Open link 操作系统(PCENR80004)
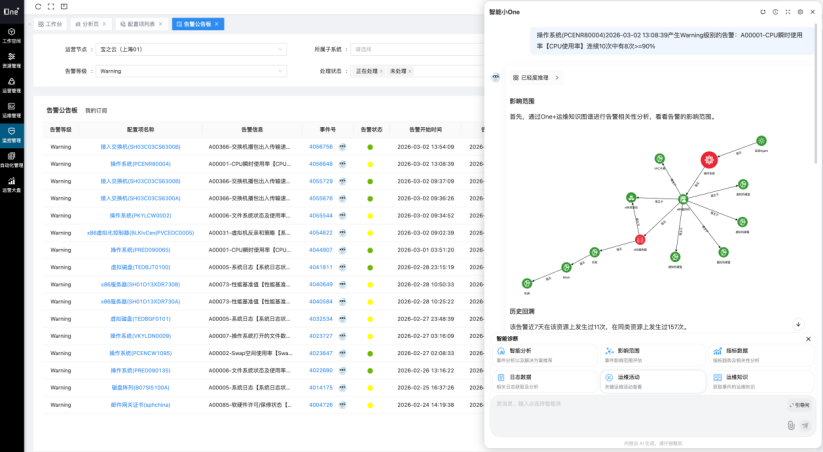 tap(140, 164)
